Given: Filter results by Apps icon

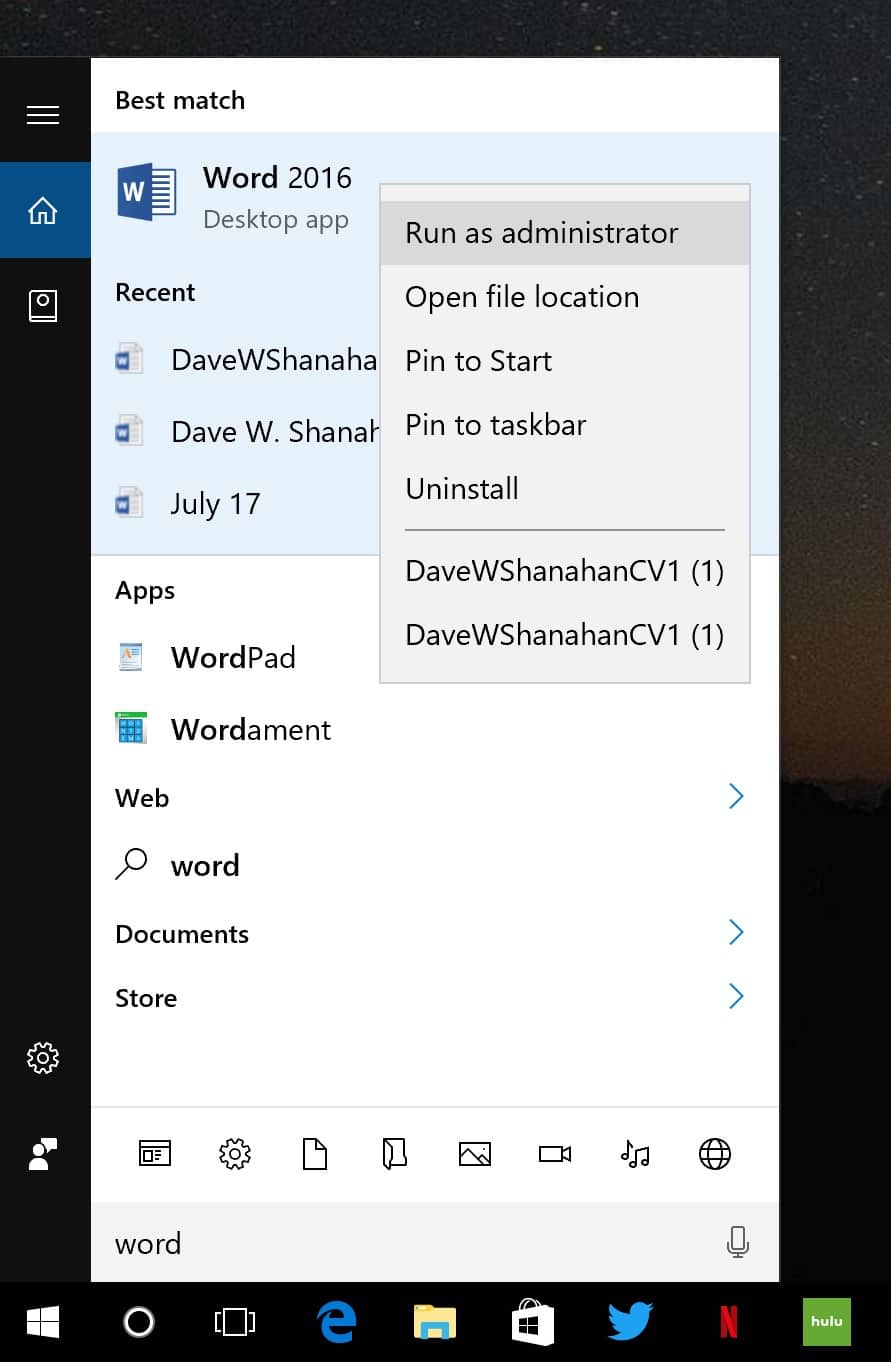Looking at the screenshot, I should pos(155,1154).
